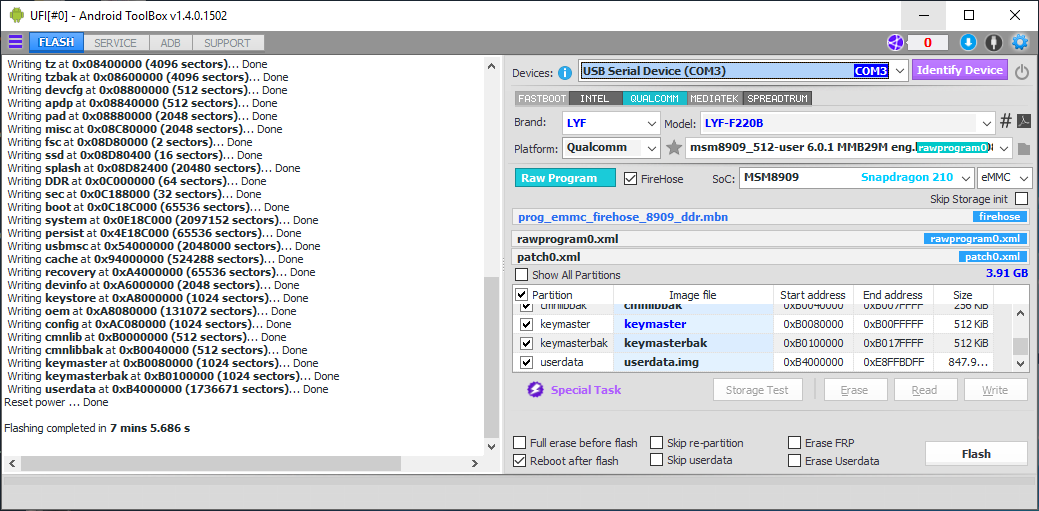Enable Skip Storage init checkbox

pos(1021,199)
